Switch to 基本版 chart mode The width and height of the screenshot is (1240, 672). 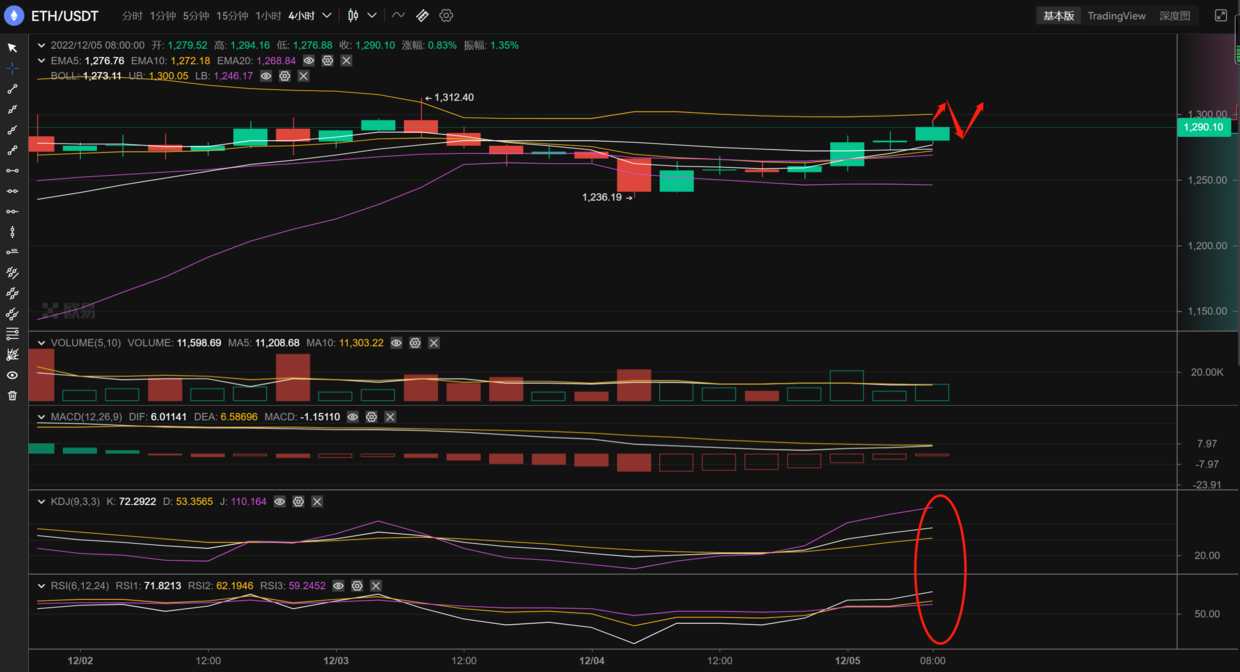(x=1058, y=16)
